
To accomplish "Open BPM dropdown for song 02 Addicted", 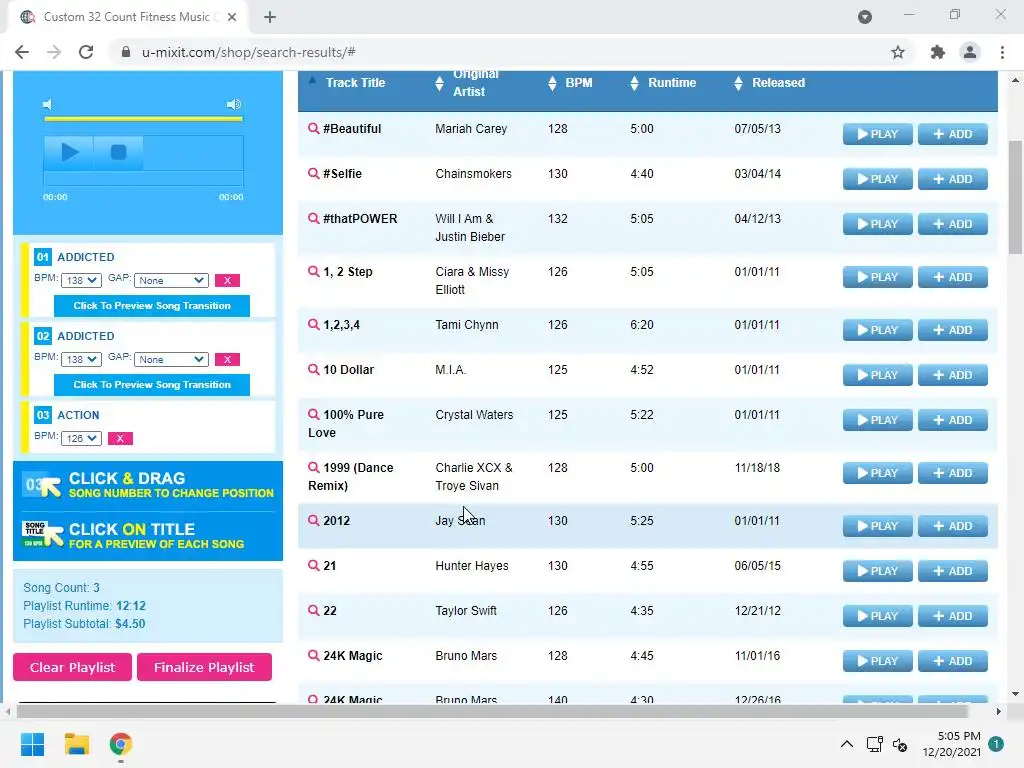I will tap(81, 359).
